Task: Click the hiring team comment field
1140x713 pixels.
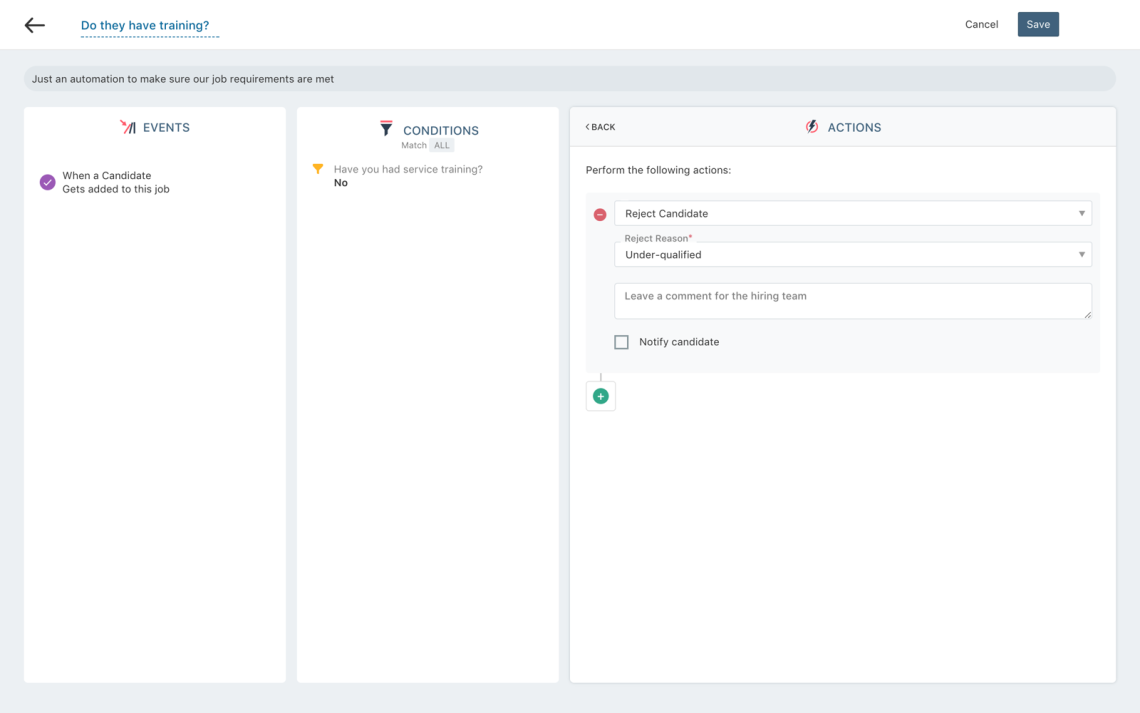Action: coord(852,300)
